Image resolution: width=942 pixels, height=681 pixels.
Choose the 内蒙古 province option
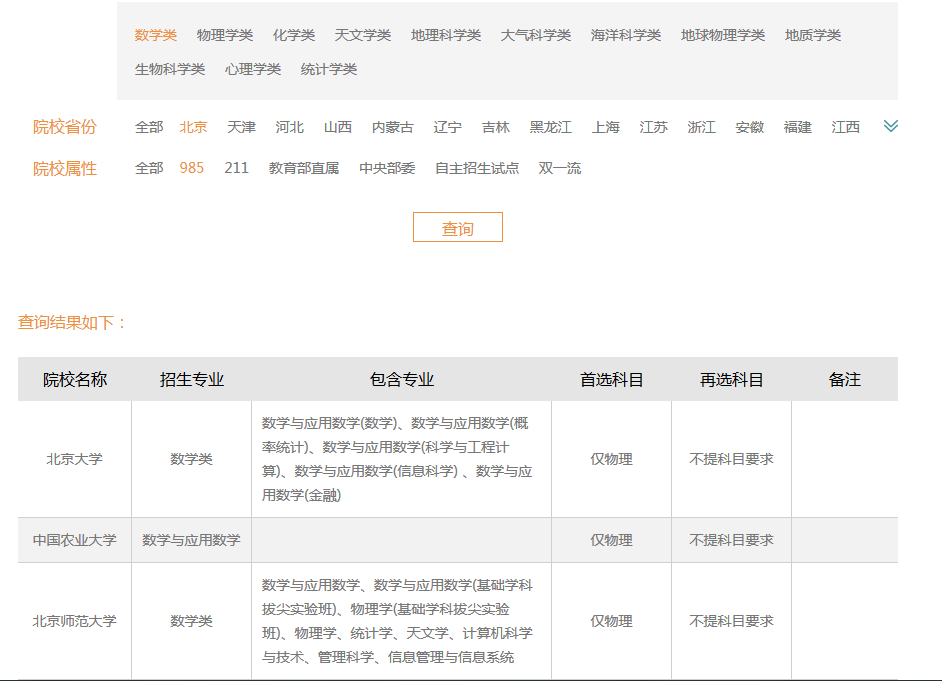[x=393, y=127]
